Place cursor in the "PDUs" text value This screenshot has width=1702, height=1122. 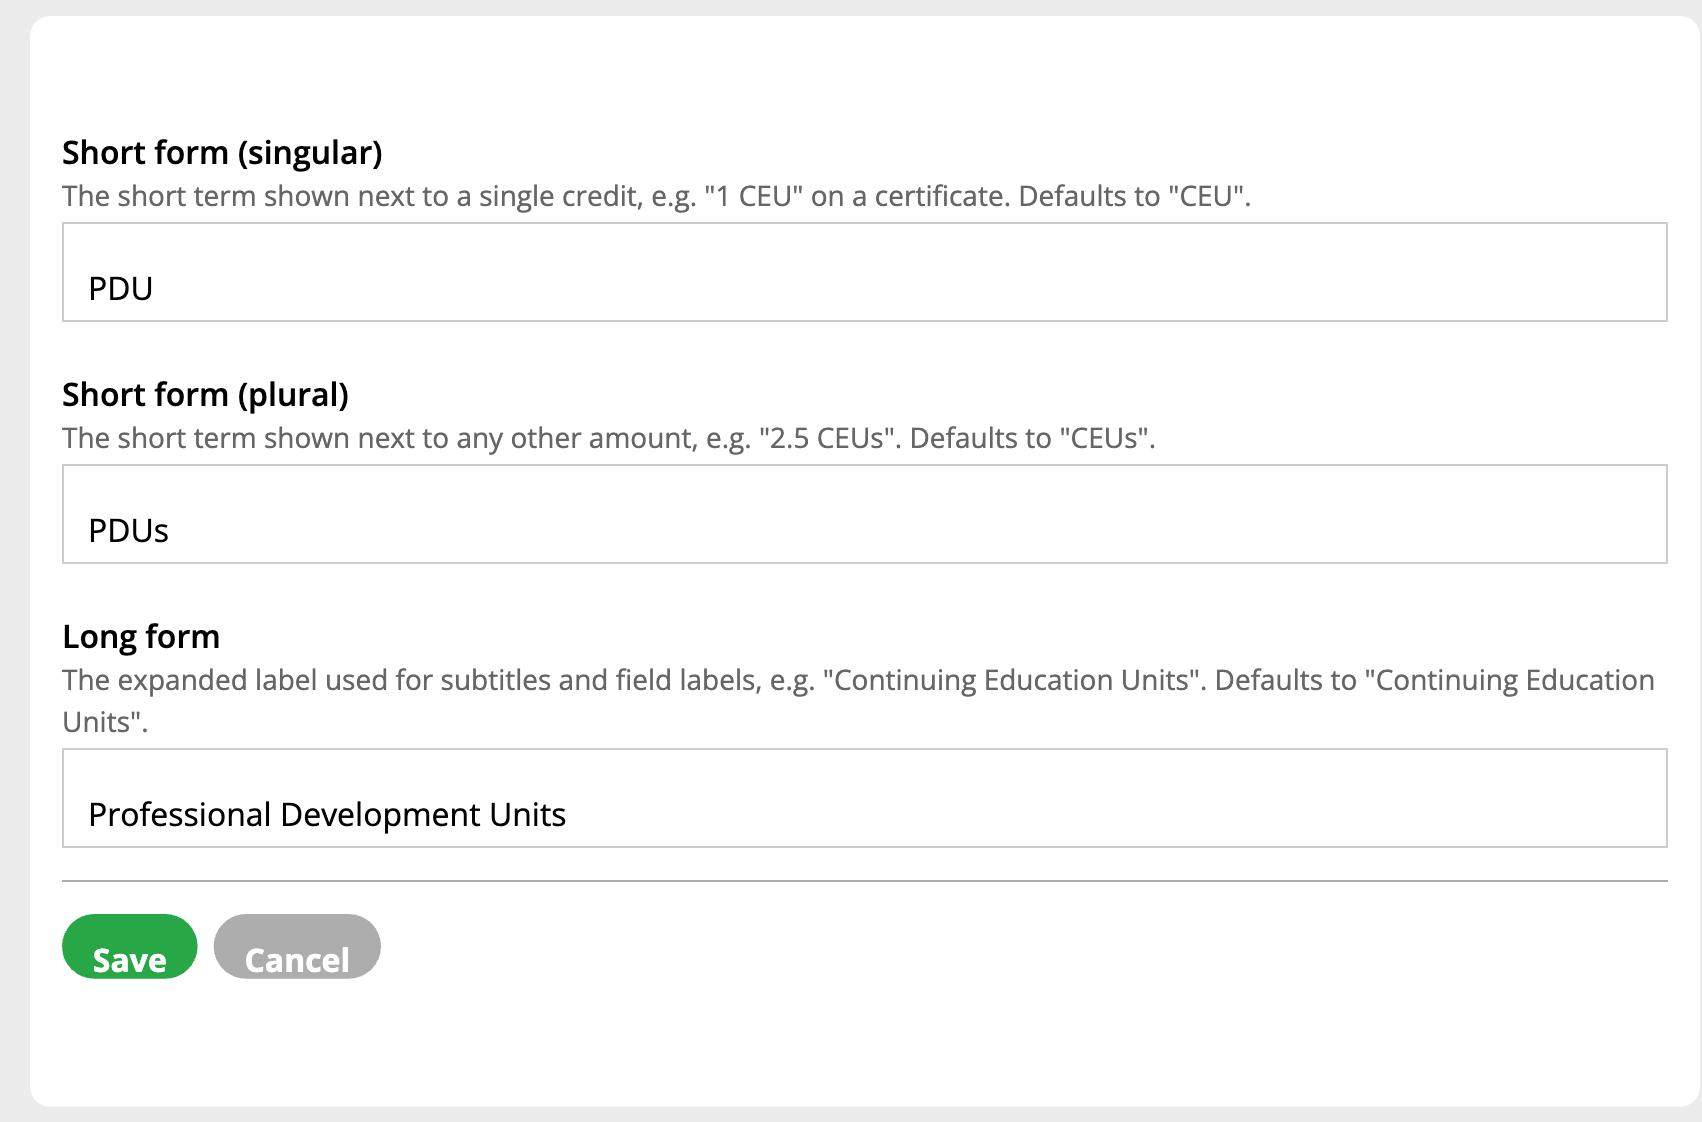[128, 531]
